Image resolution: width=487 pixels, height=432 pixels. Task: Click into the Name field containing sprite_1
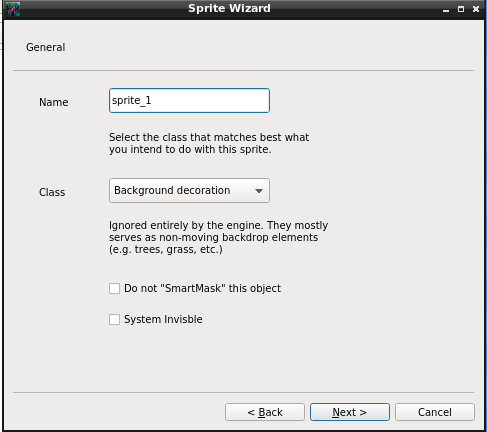pyautogui.click(x=189, y=100)
